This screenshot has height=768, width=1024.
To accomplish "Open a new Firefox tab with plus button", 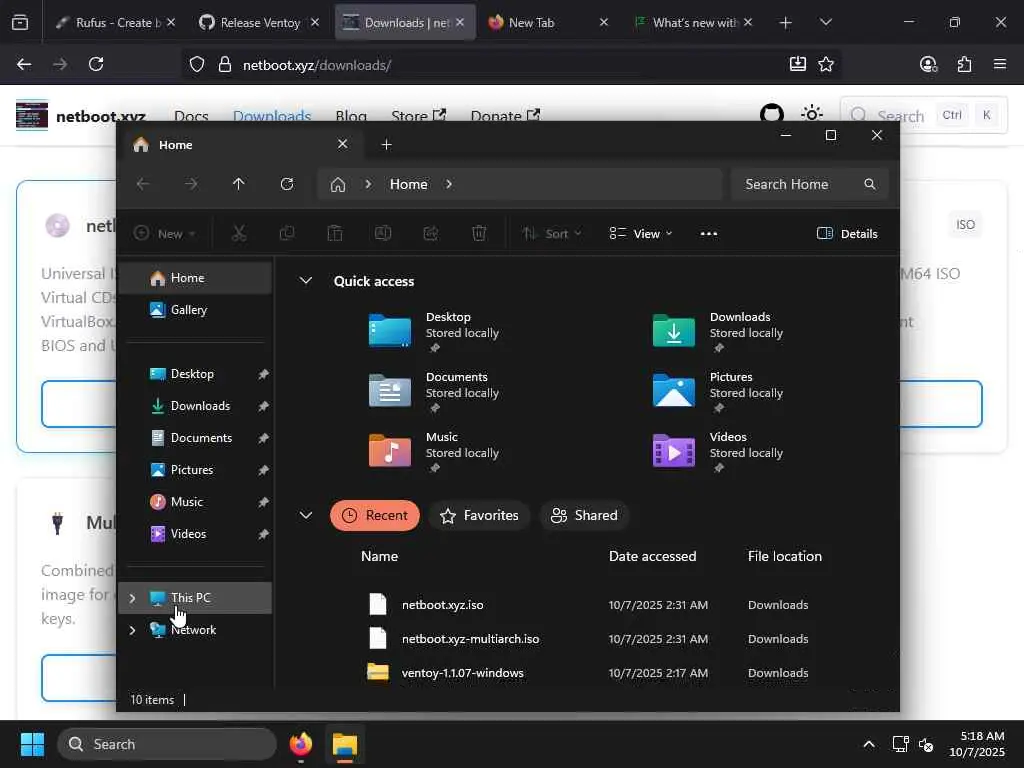I will pos(786,22).
